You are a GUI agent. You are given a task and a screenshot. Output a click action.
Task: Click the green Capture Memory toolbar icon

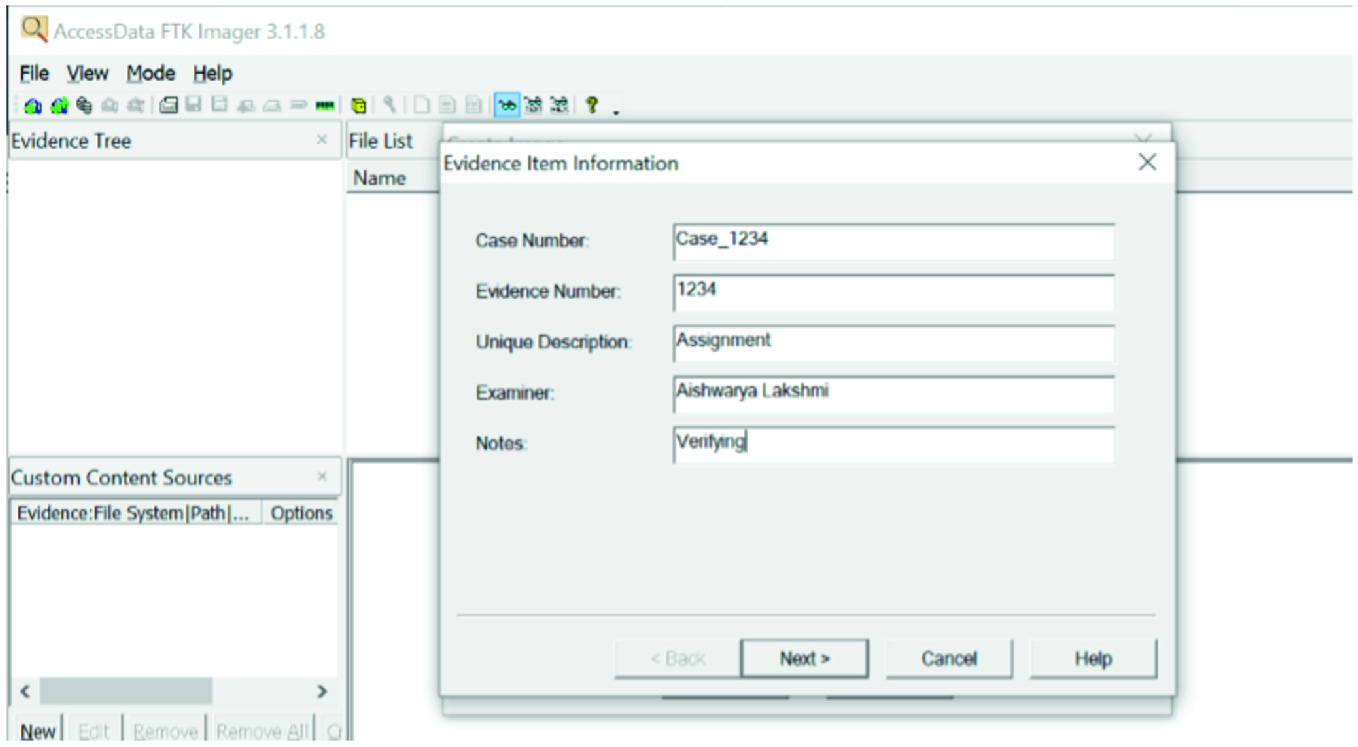pyautogui.click(x=325, y=105)
